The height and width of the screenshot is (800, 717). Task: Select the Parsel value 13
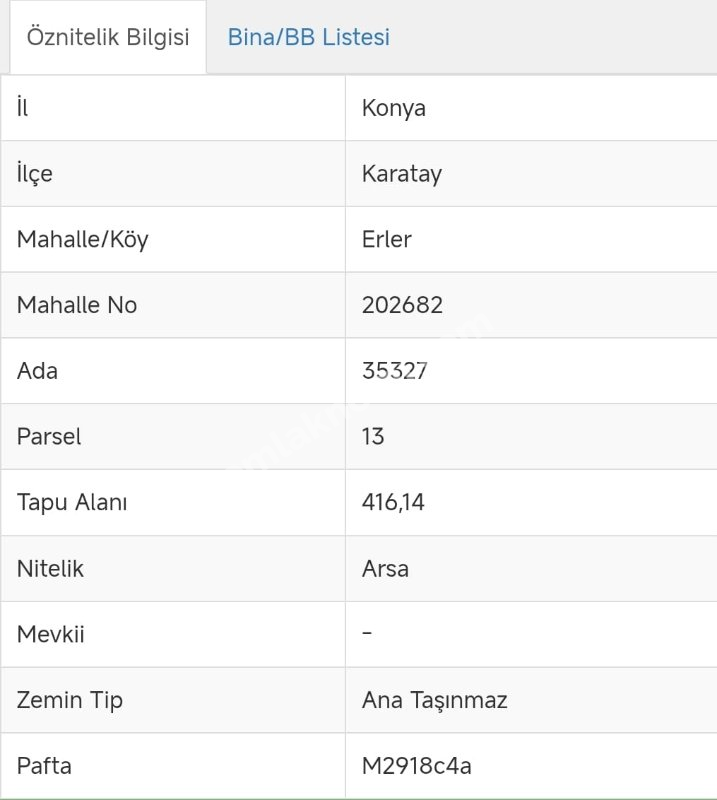click(373, 437)
